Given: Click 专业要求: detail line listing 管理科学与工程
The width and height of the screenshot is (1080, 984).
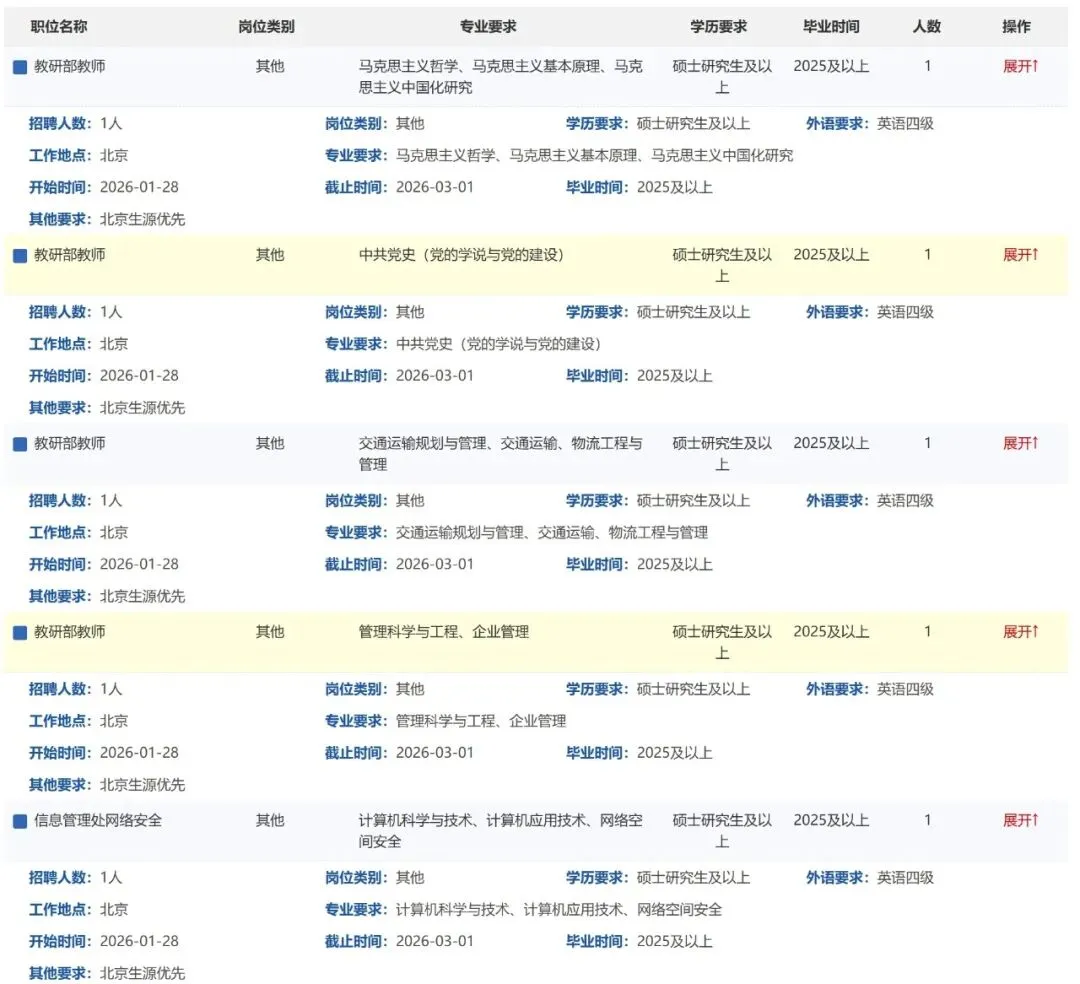Looking at the screenshot, I should click(x=446, y=721).
